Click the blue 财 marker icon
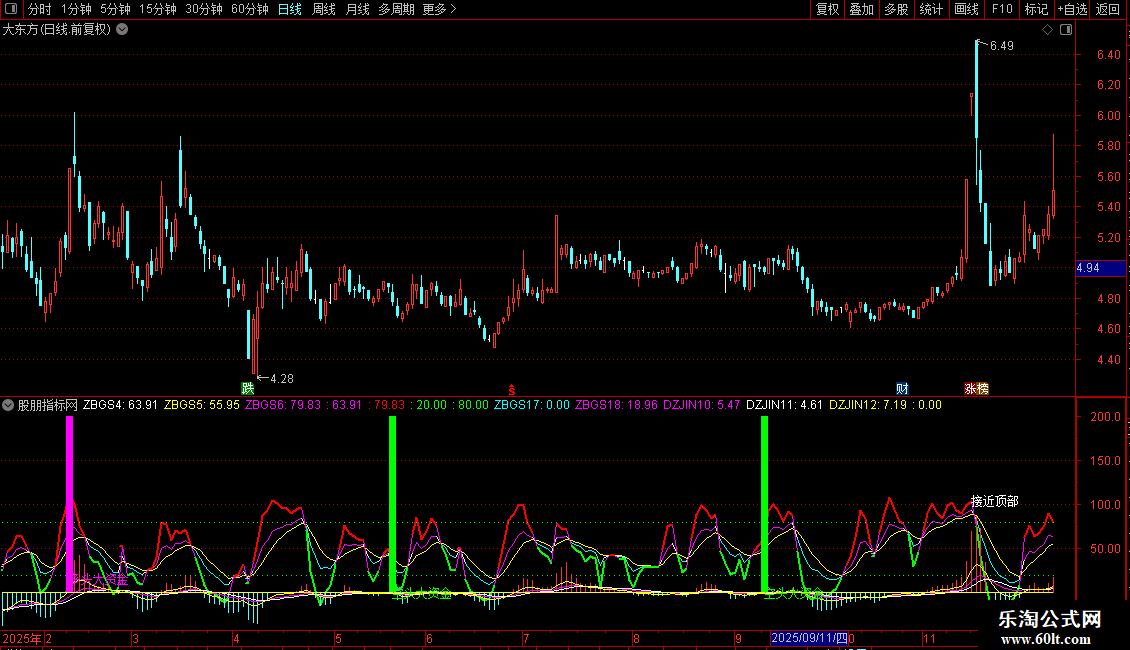 [902, 388]
